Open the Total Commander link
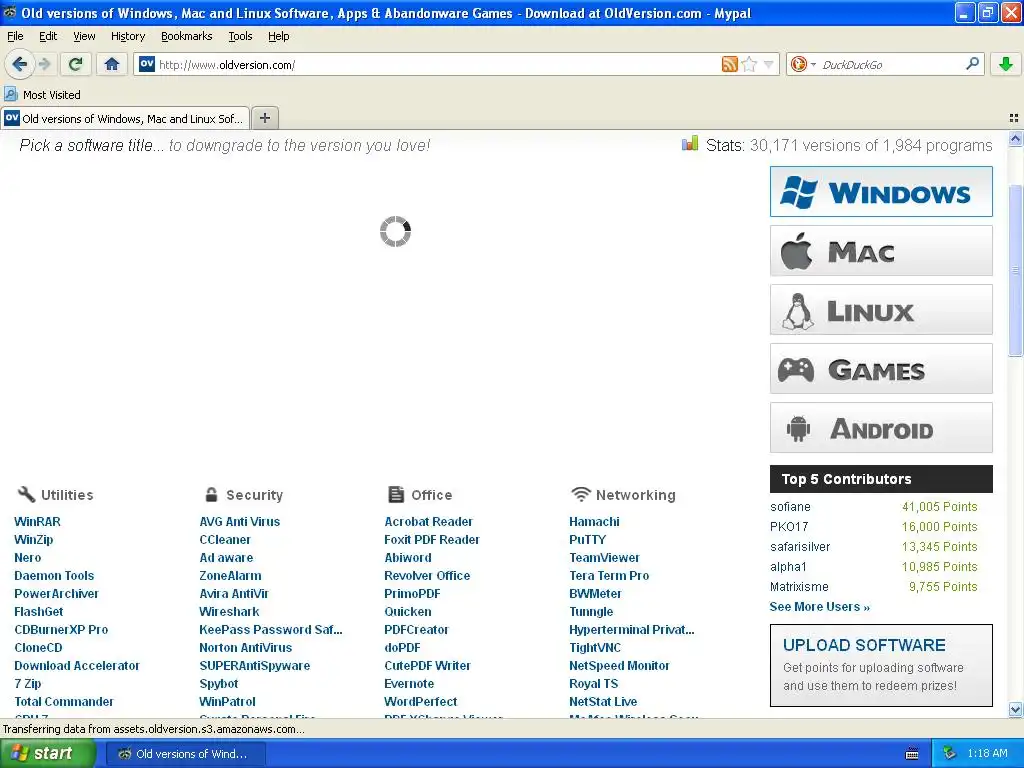The image size is (1024, 768). pyautogui.click(x=64, y=702)
